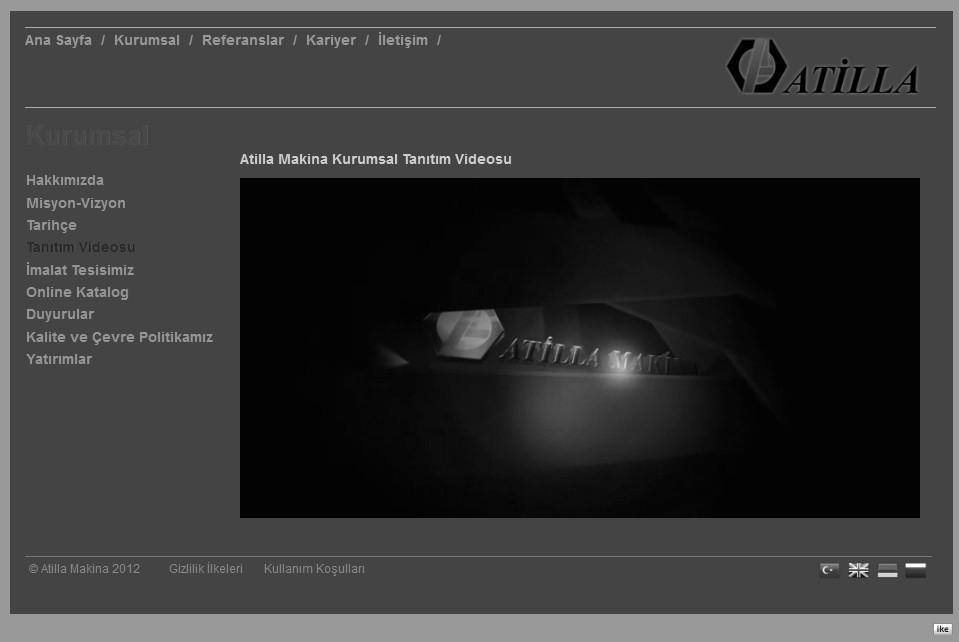
Task: Open Misyon-Vizyon sidebar link
Action: tap(76, 203)
